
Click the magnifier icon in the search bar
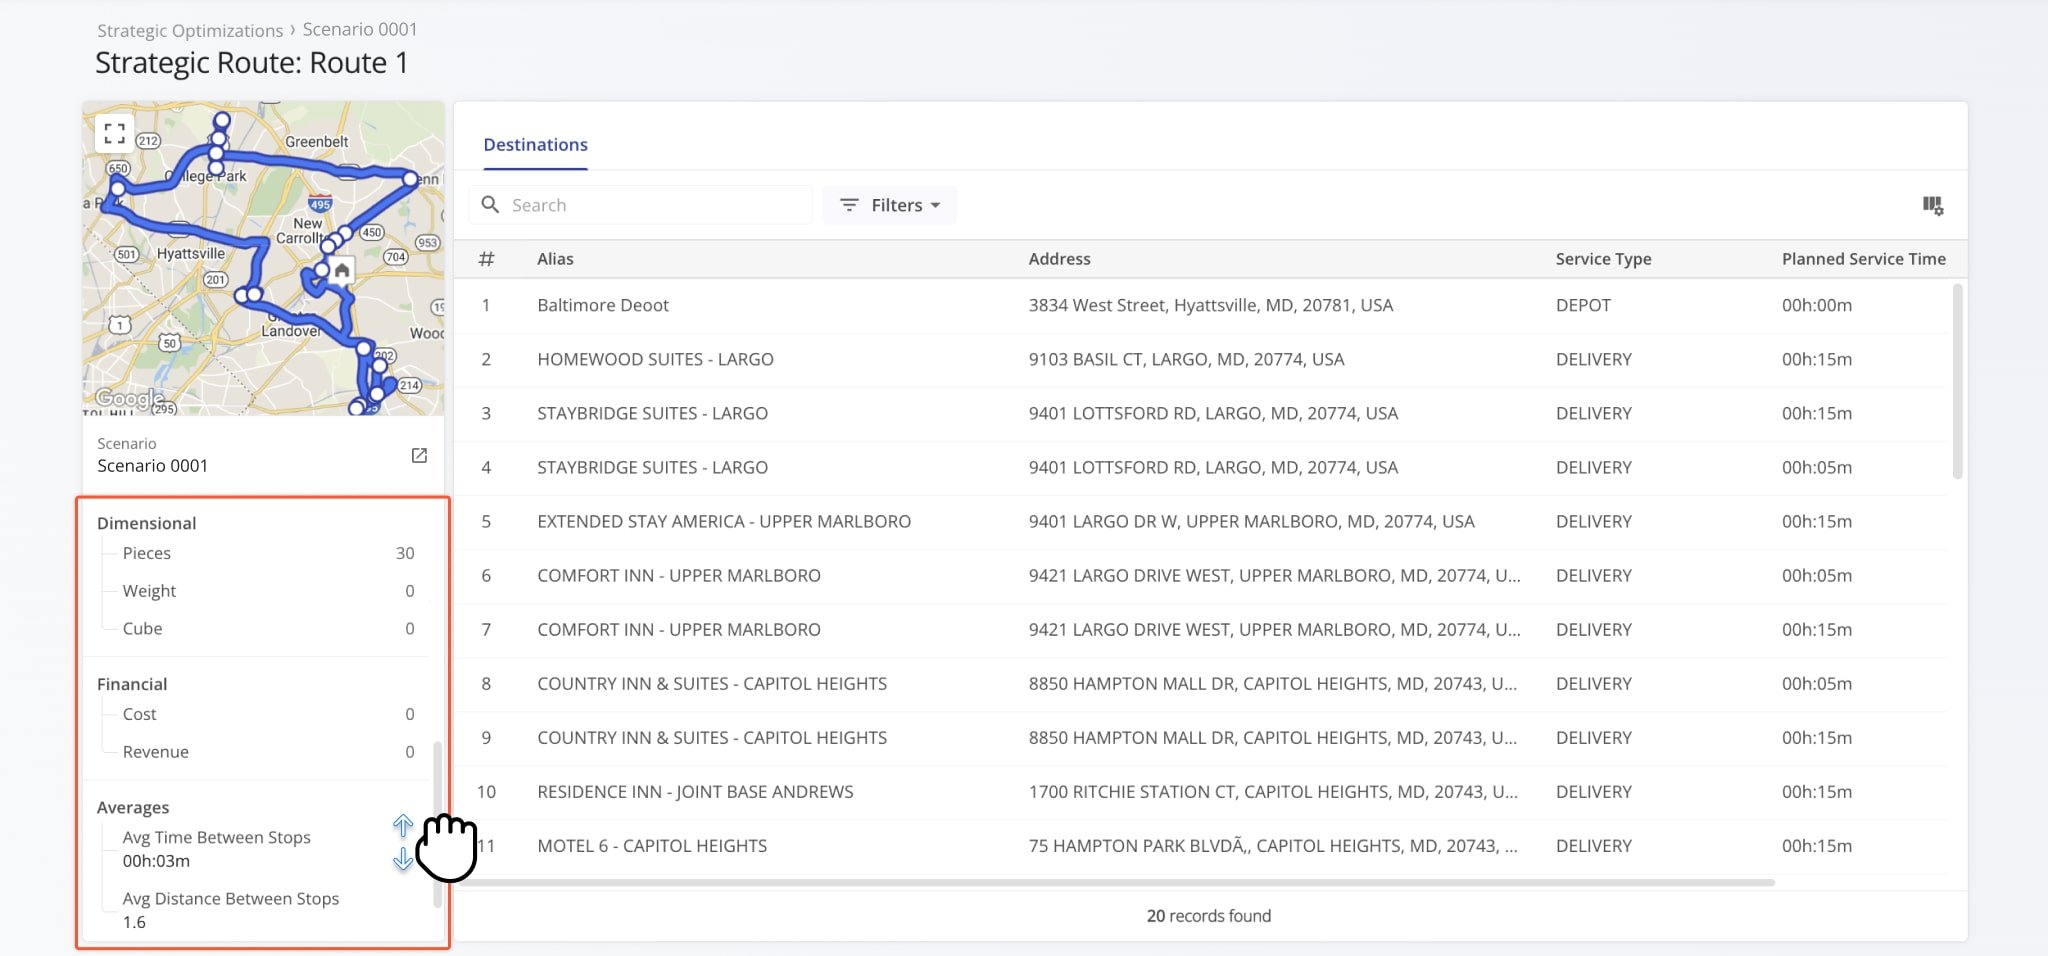click(491, 204)
